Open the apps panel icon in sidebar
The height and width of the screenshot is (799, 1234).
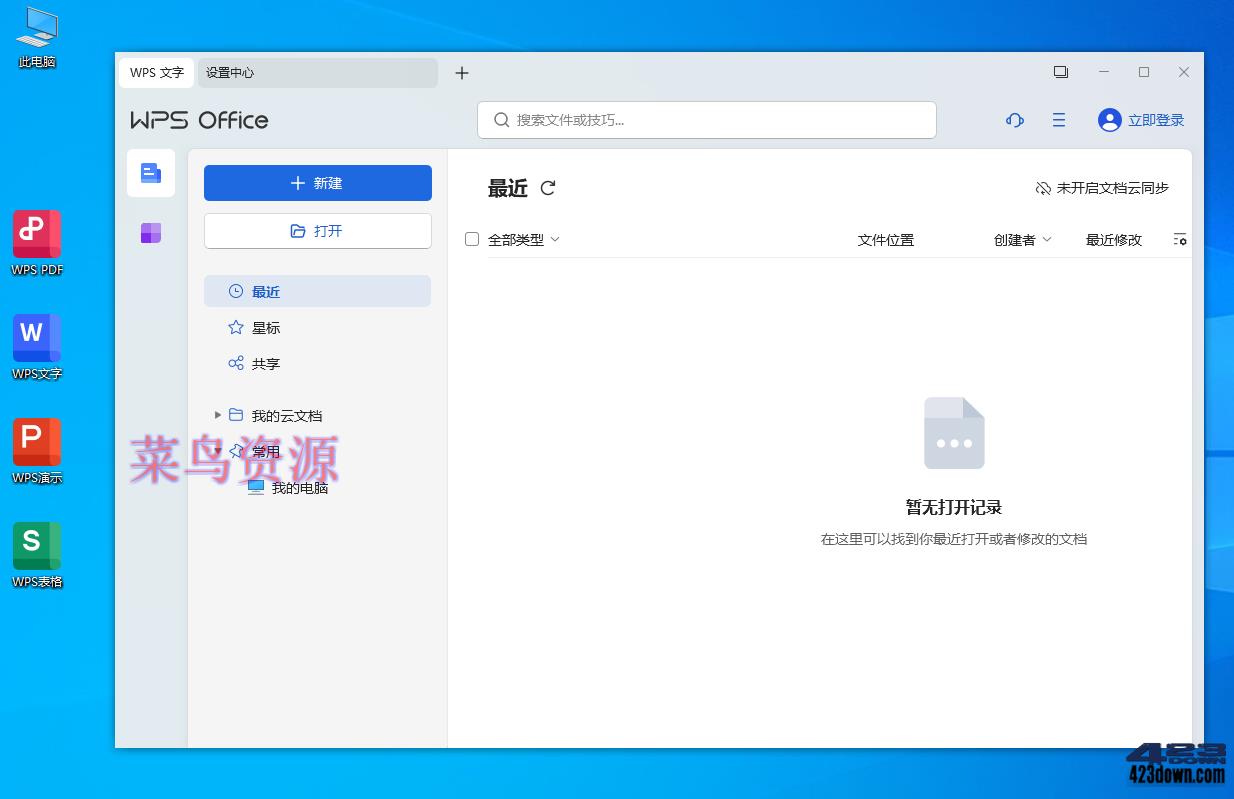pyautogui.click(x=151, y=232)
